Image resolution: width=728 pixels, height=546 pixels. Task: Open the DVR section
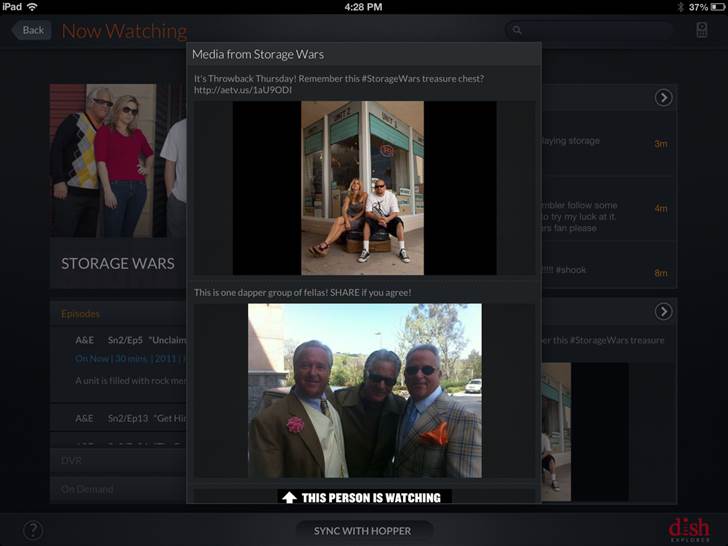71,461
